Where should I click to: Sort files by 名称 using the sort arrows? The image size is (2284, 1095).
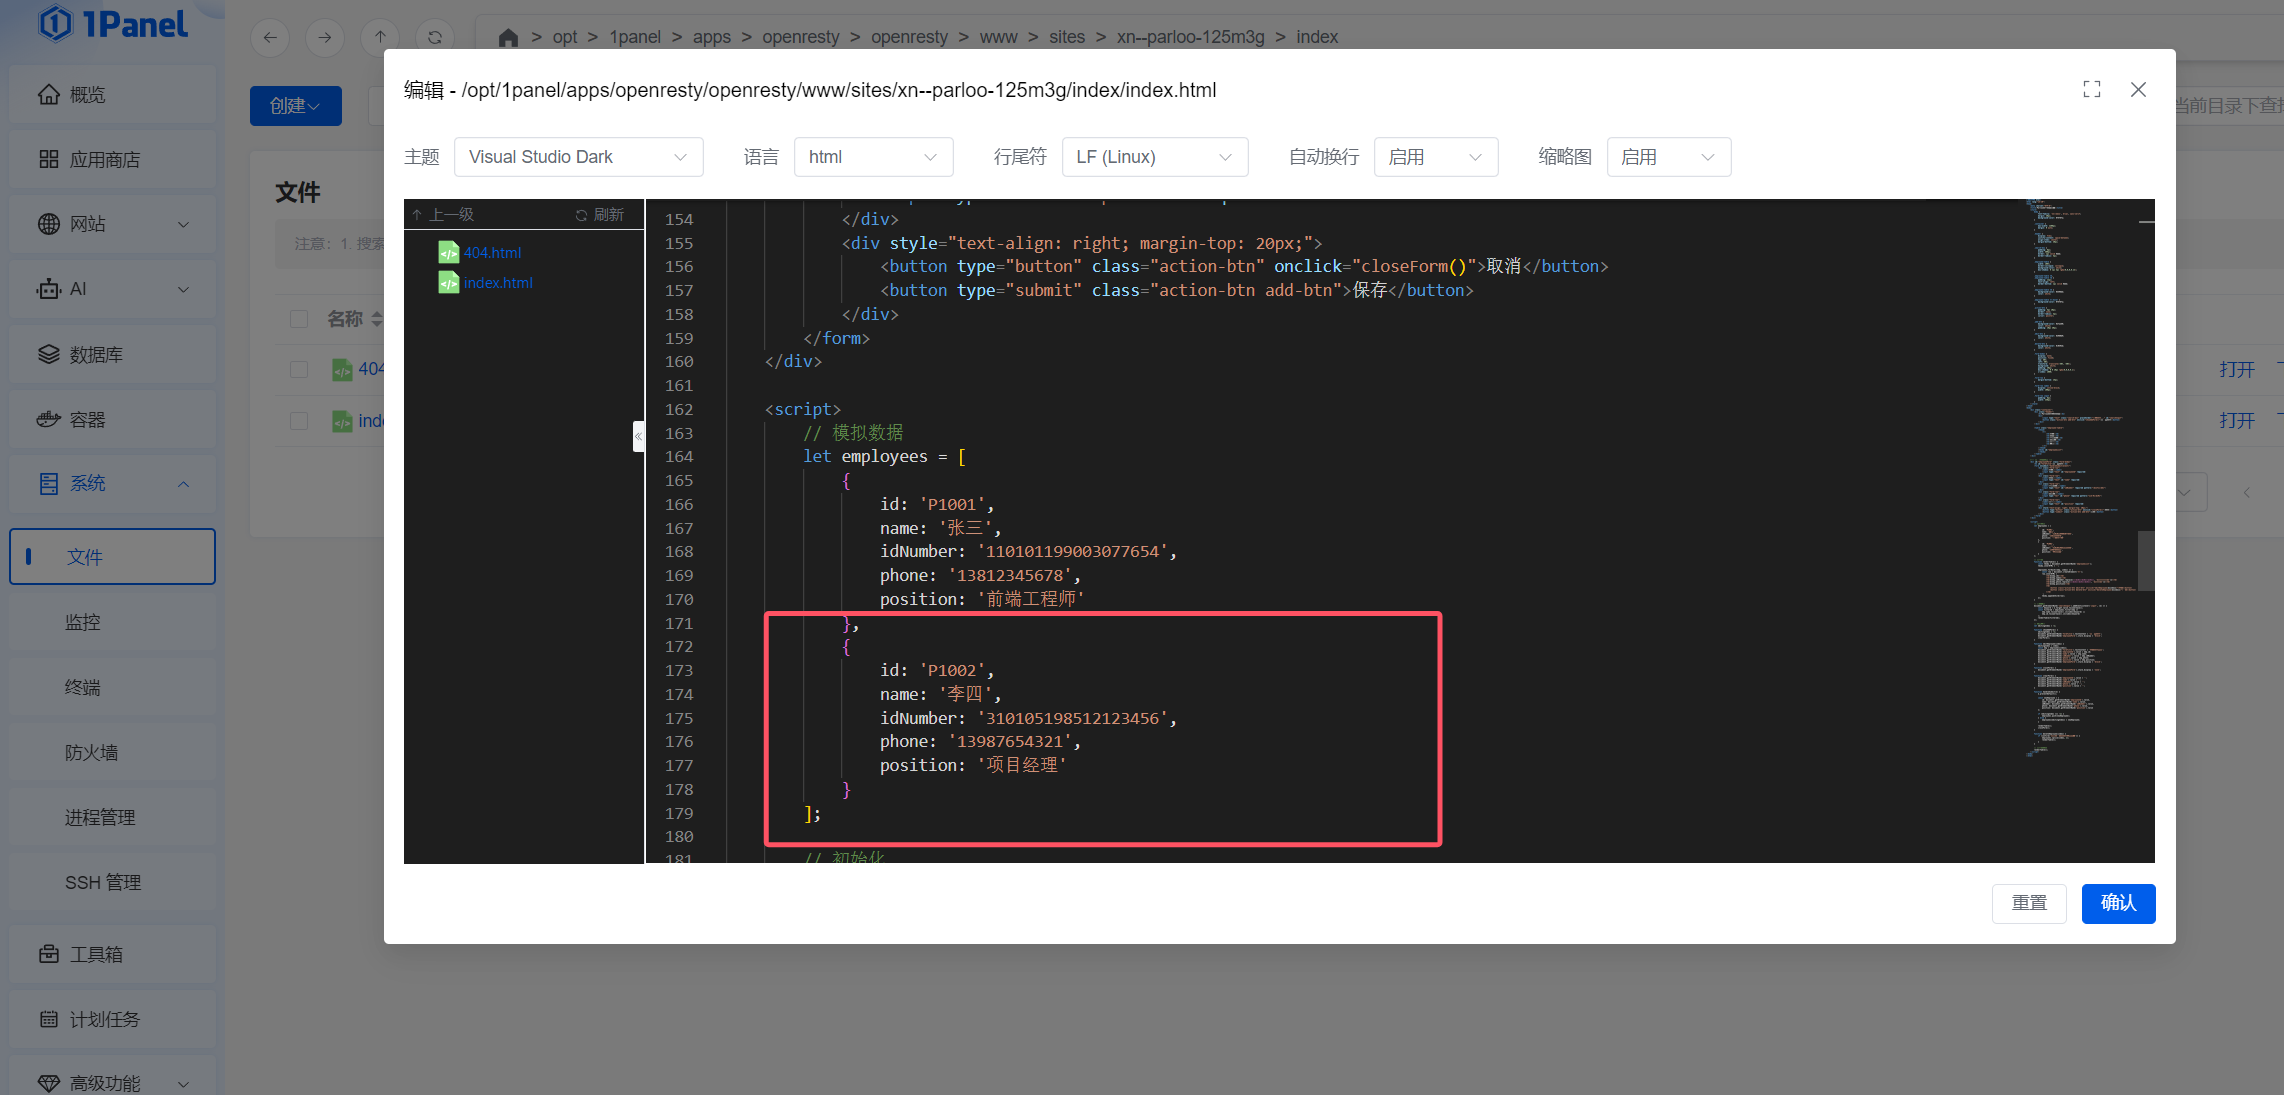[x=376, y=319]
